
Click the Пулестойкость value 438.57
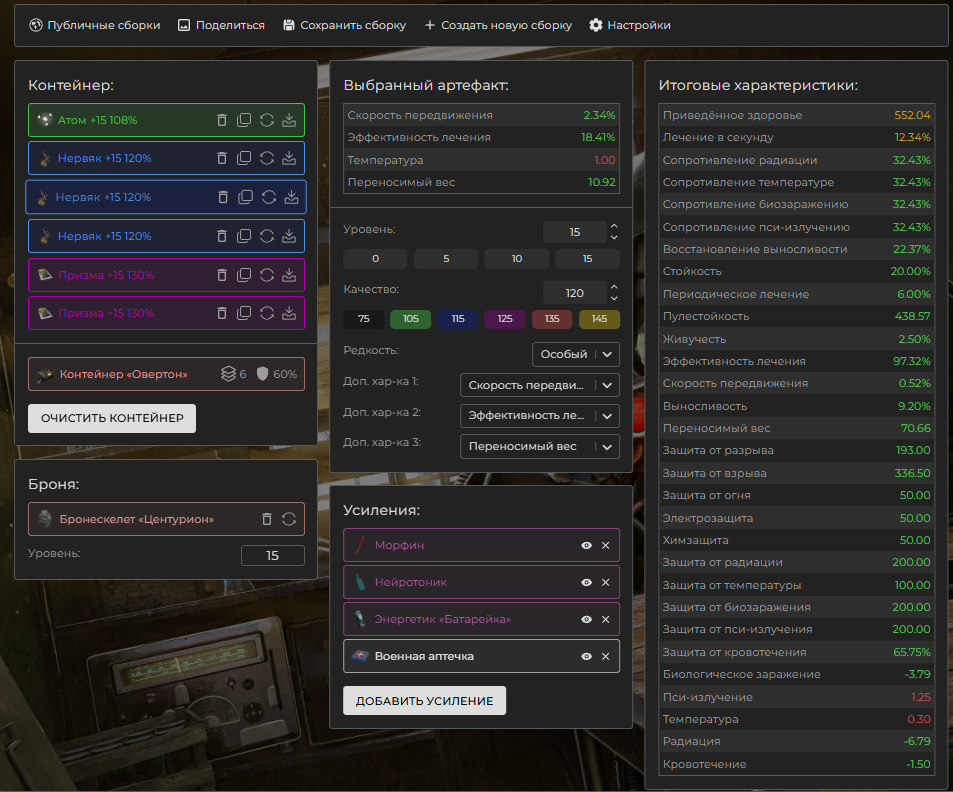912,316
